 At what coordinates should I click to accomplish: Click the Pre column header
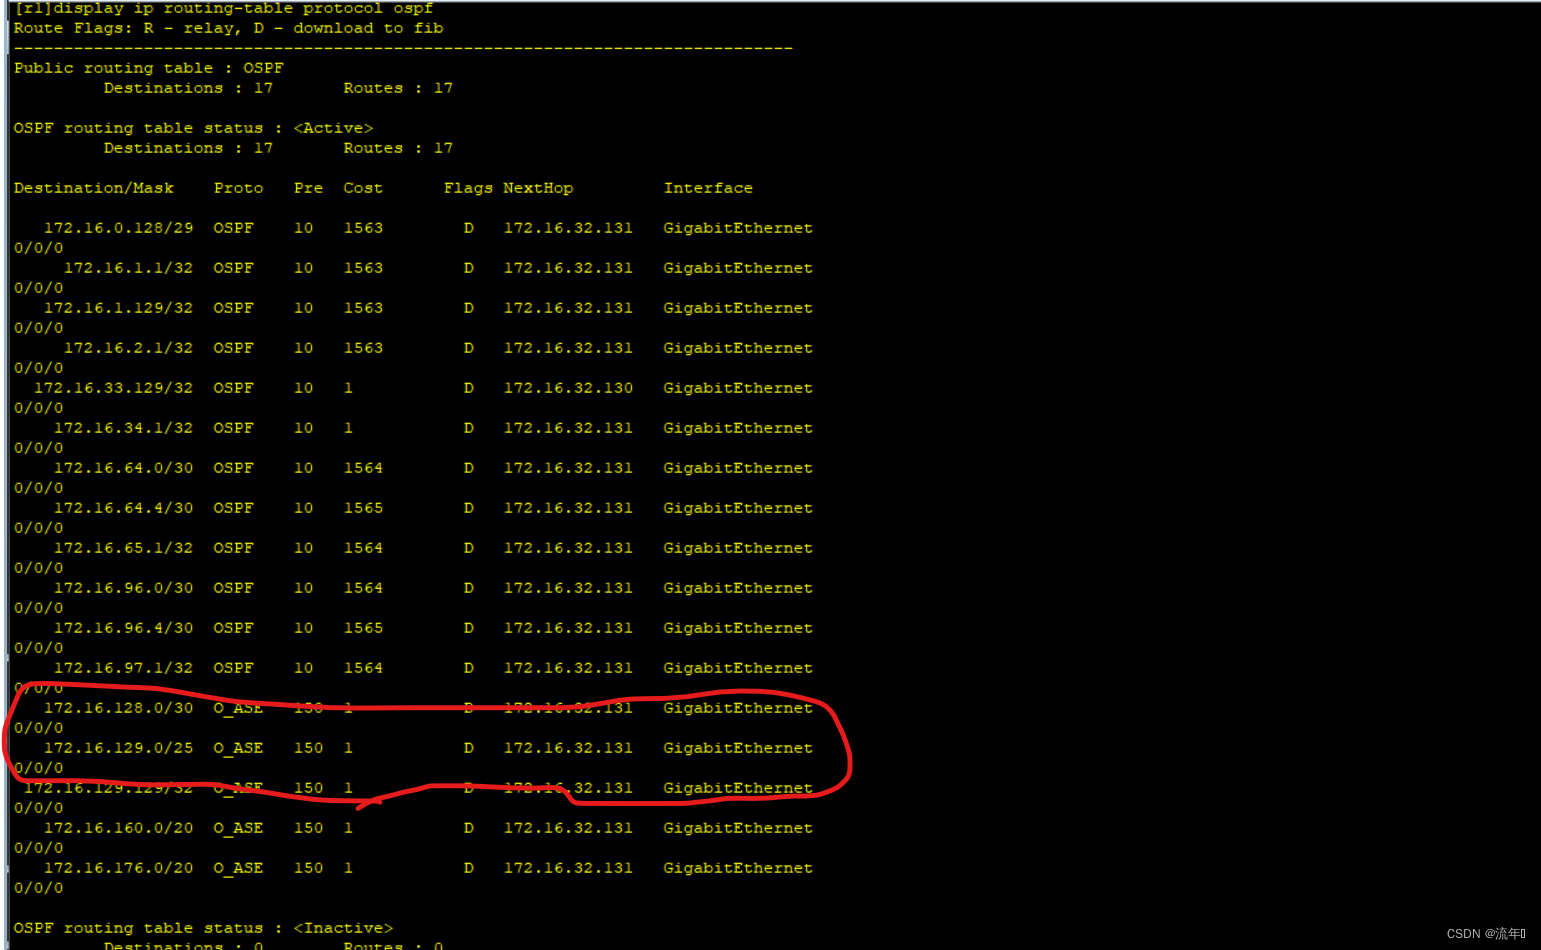[308, 188]
